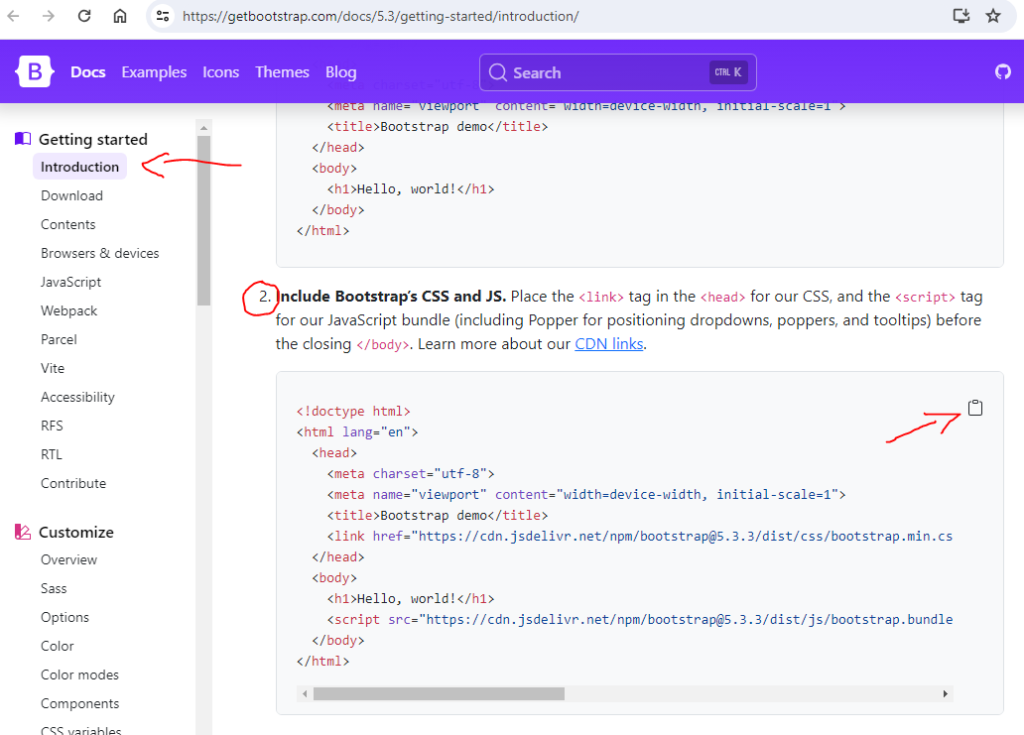The width and height of the screenshot is (1024, 735).
Task: Click the Bootstrap logo icon
Action: point(35,72)
